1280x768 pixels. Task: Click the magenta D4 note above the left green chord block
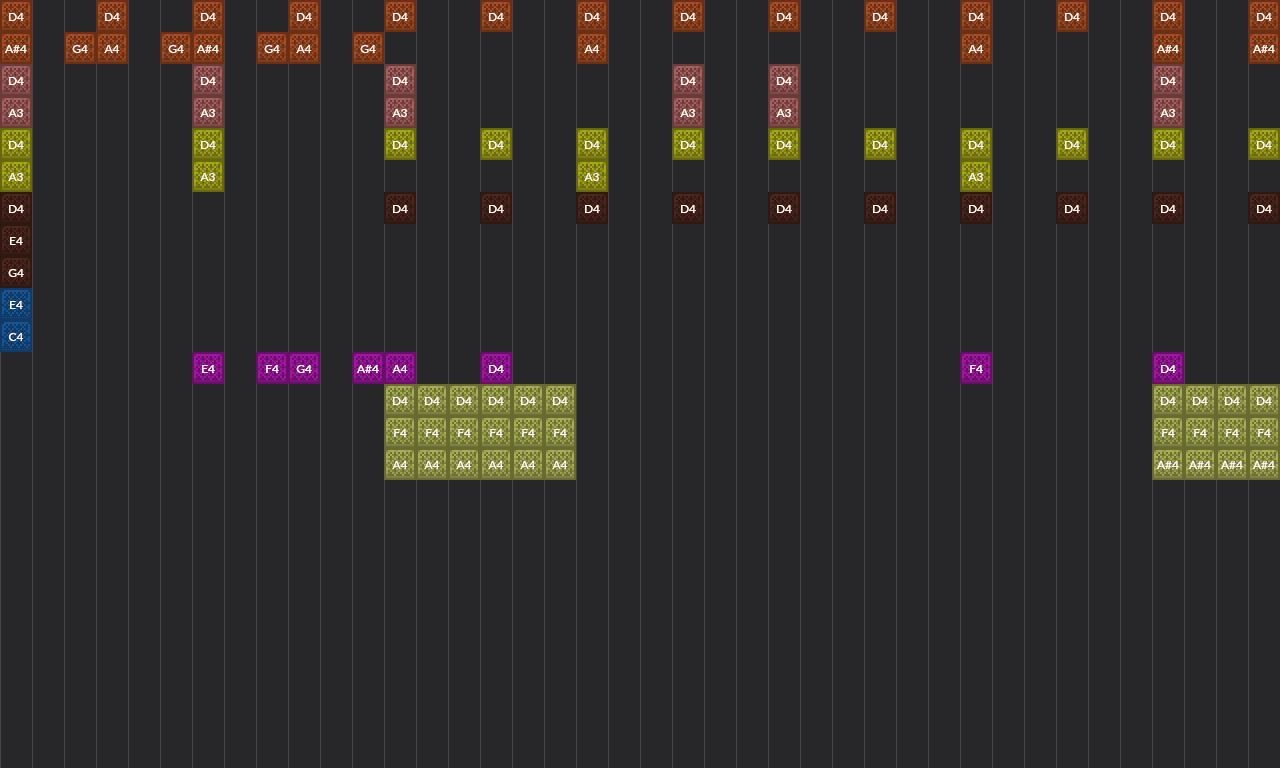(x=496, y=368)
